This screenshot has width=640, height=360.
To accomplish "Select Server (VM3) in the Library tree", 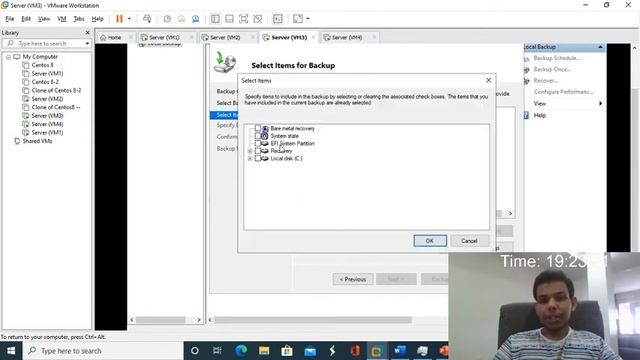I will [47, 116].
